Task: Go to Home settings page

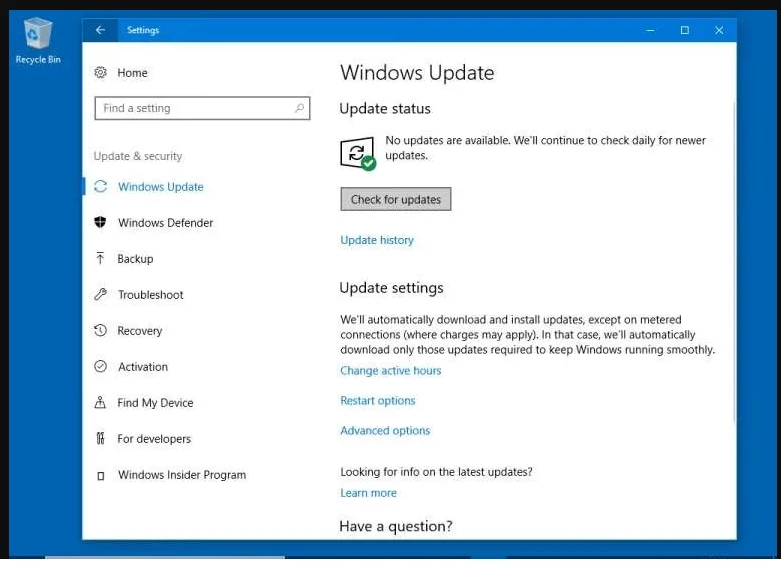Action: pos(132,73)
